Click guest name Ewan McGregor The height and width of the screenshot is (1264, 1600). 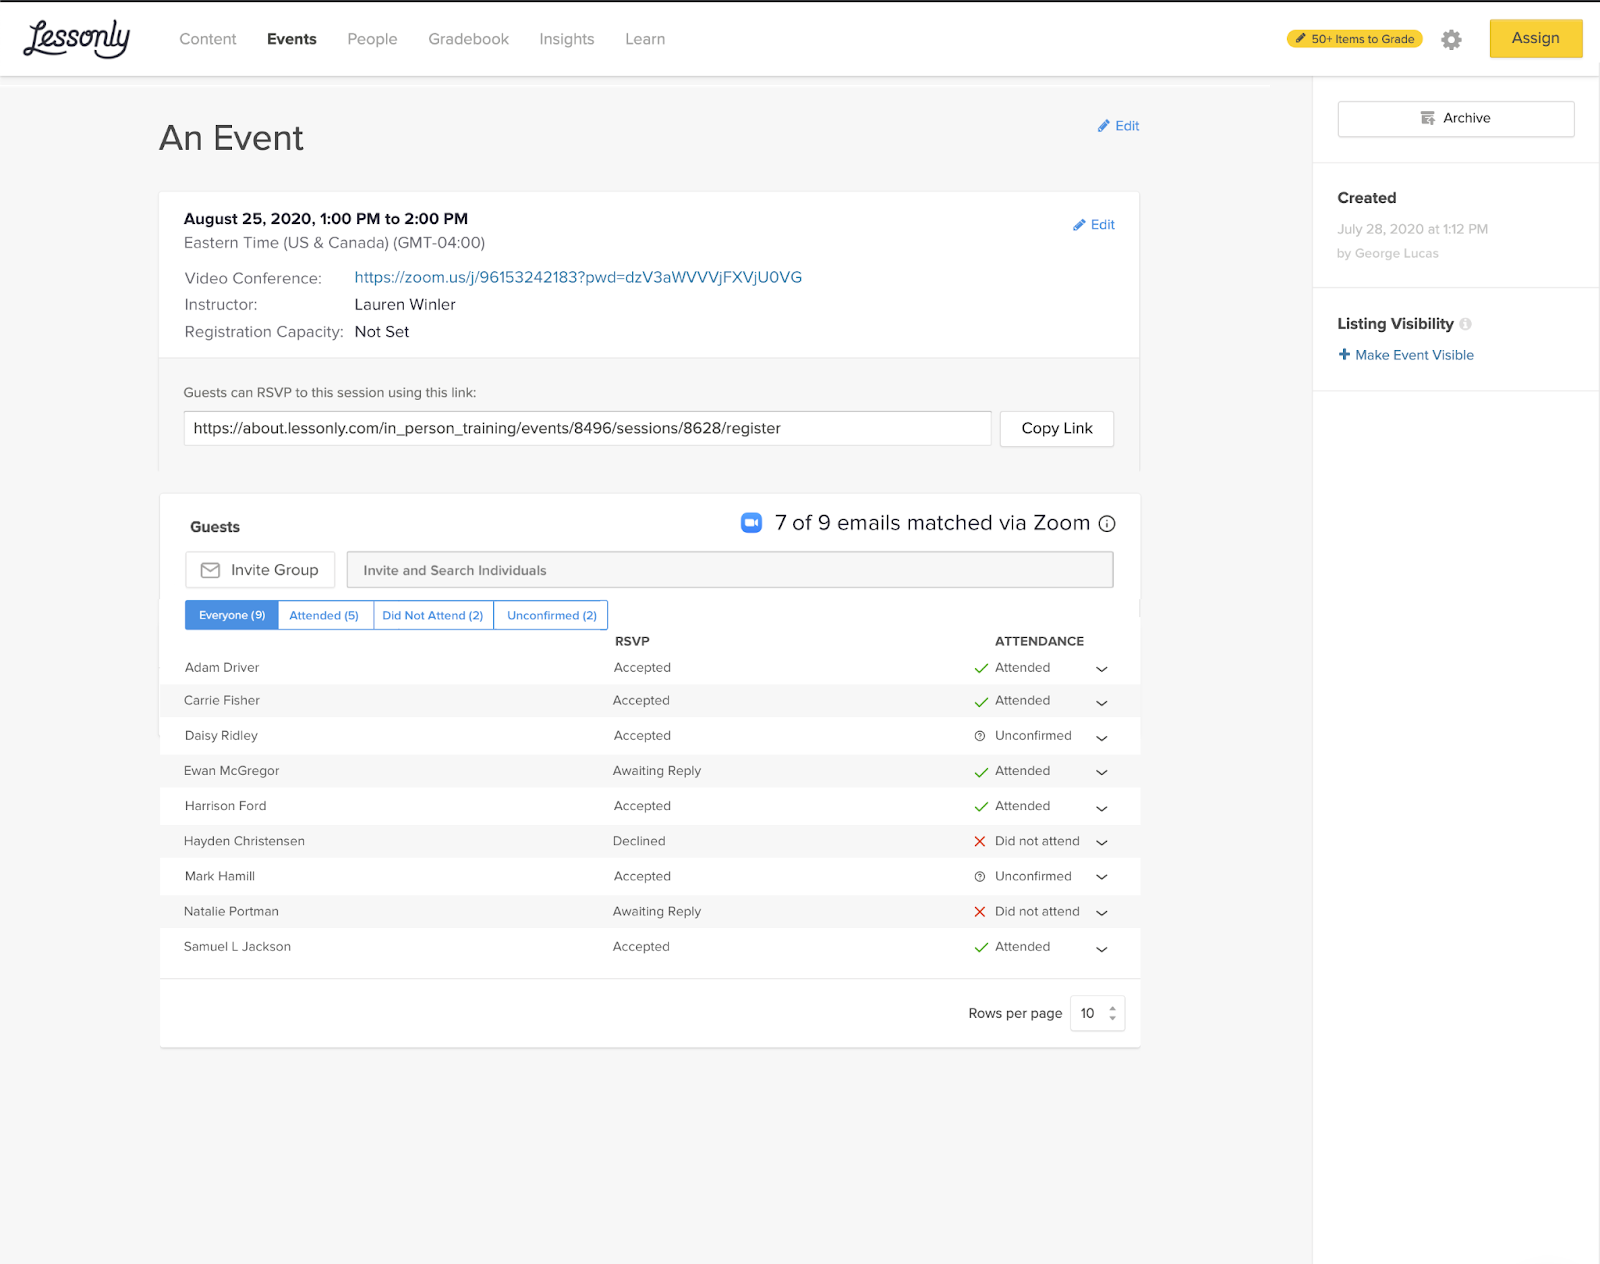click(231, 771)
